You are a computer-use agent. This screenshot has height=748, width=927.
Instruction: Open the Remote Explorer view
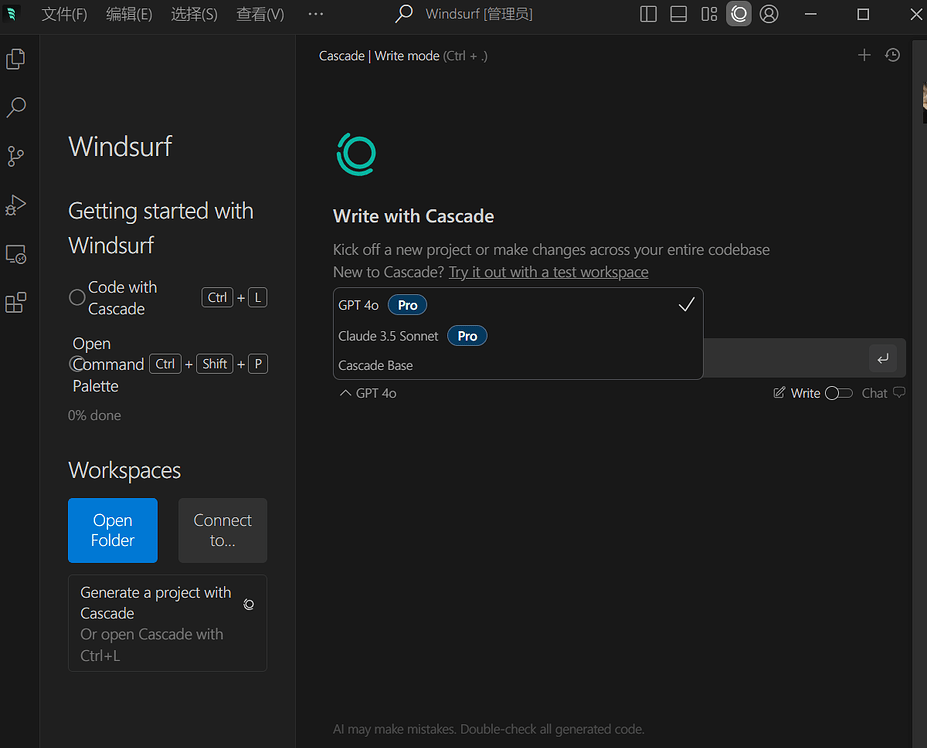click(x=16, y=254)
